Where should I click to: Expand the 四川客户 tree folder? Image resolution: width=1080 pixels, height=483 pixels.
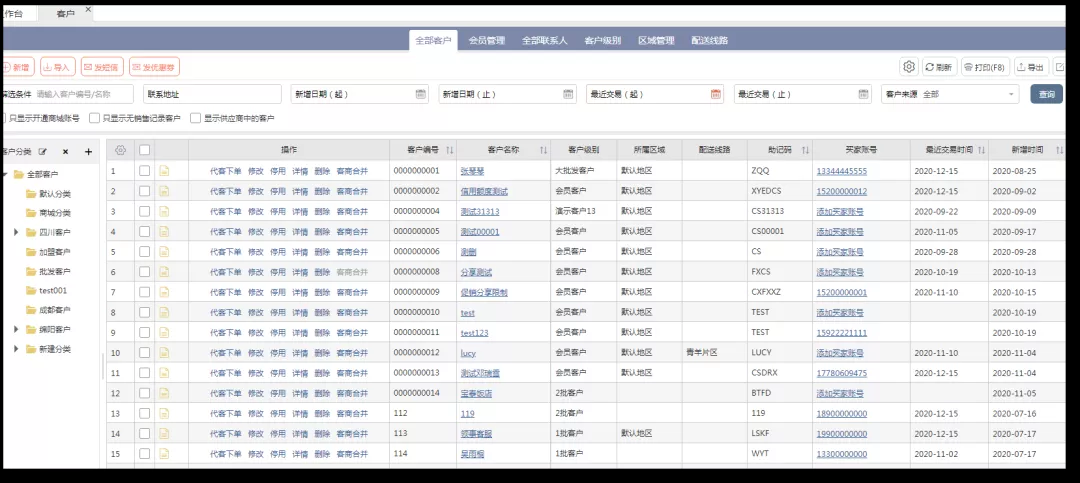[x=16, y=232]
